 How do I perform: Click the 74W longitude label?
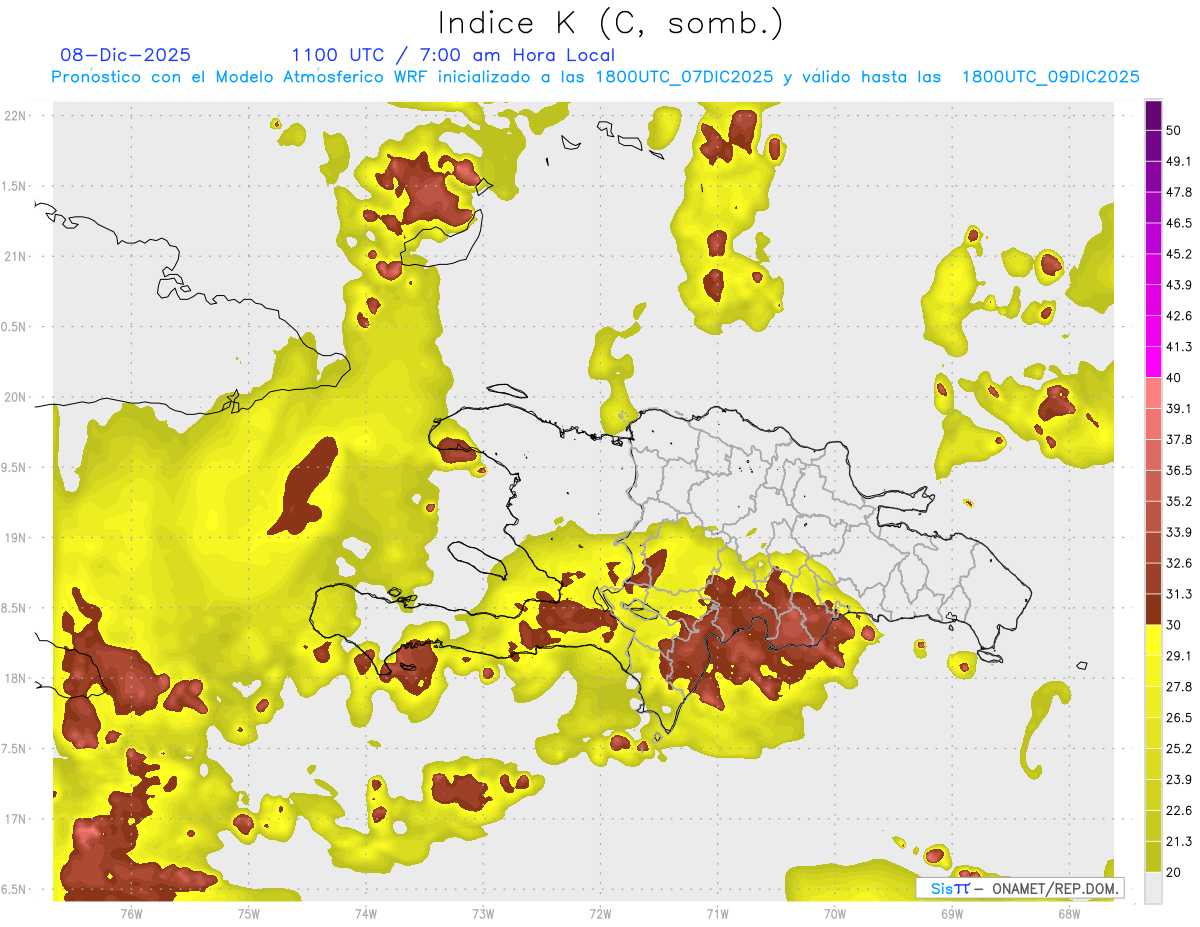pos(365,913)
